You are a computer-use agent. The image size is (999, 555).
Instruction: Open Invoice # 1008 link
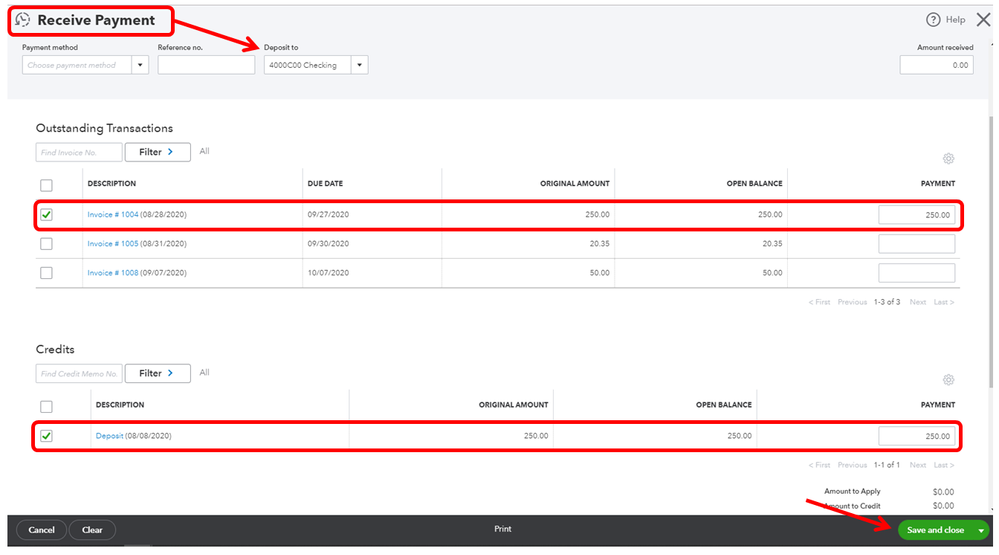(x=113, y=273)
